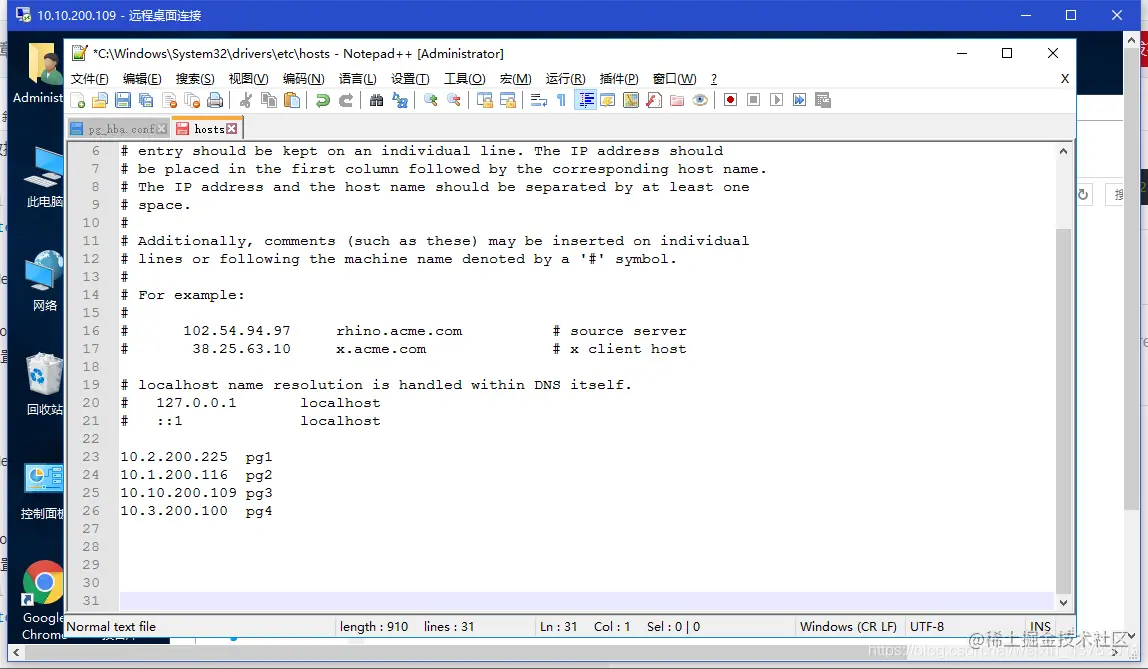Close the hosts tab with its X
The width and height of the screenshot is (1148, 669).
(231, 129)
